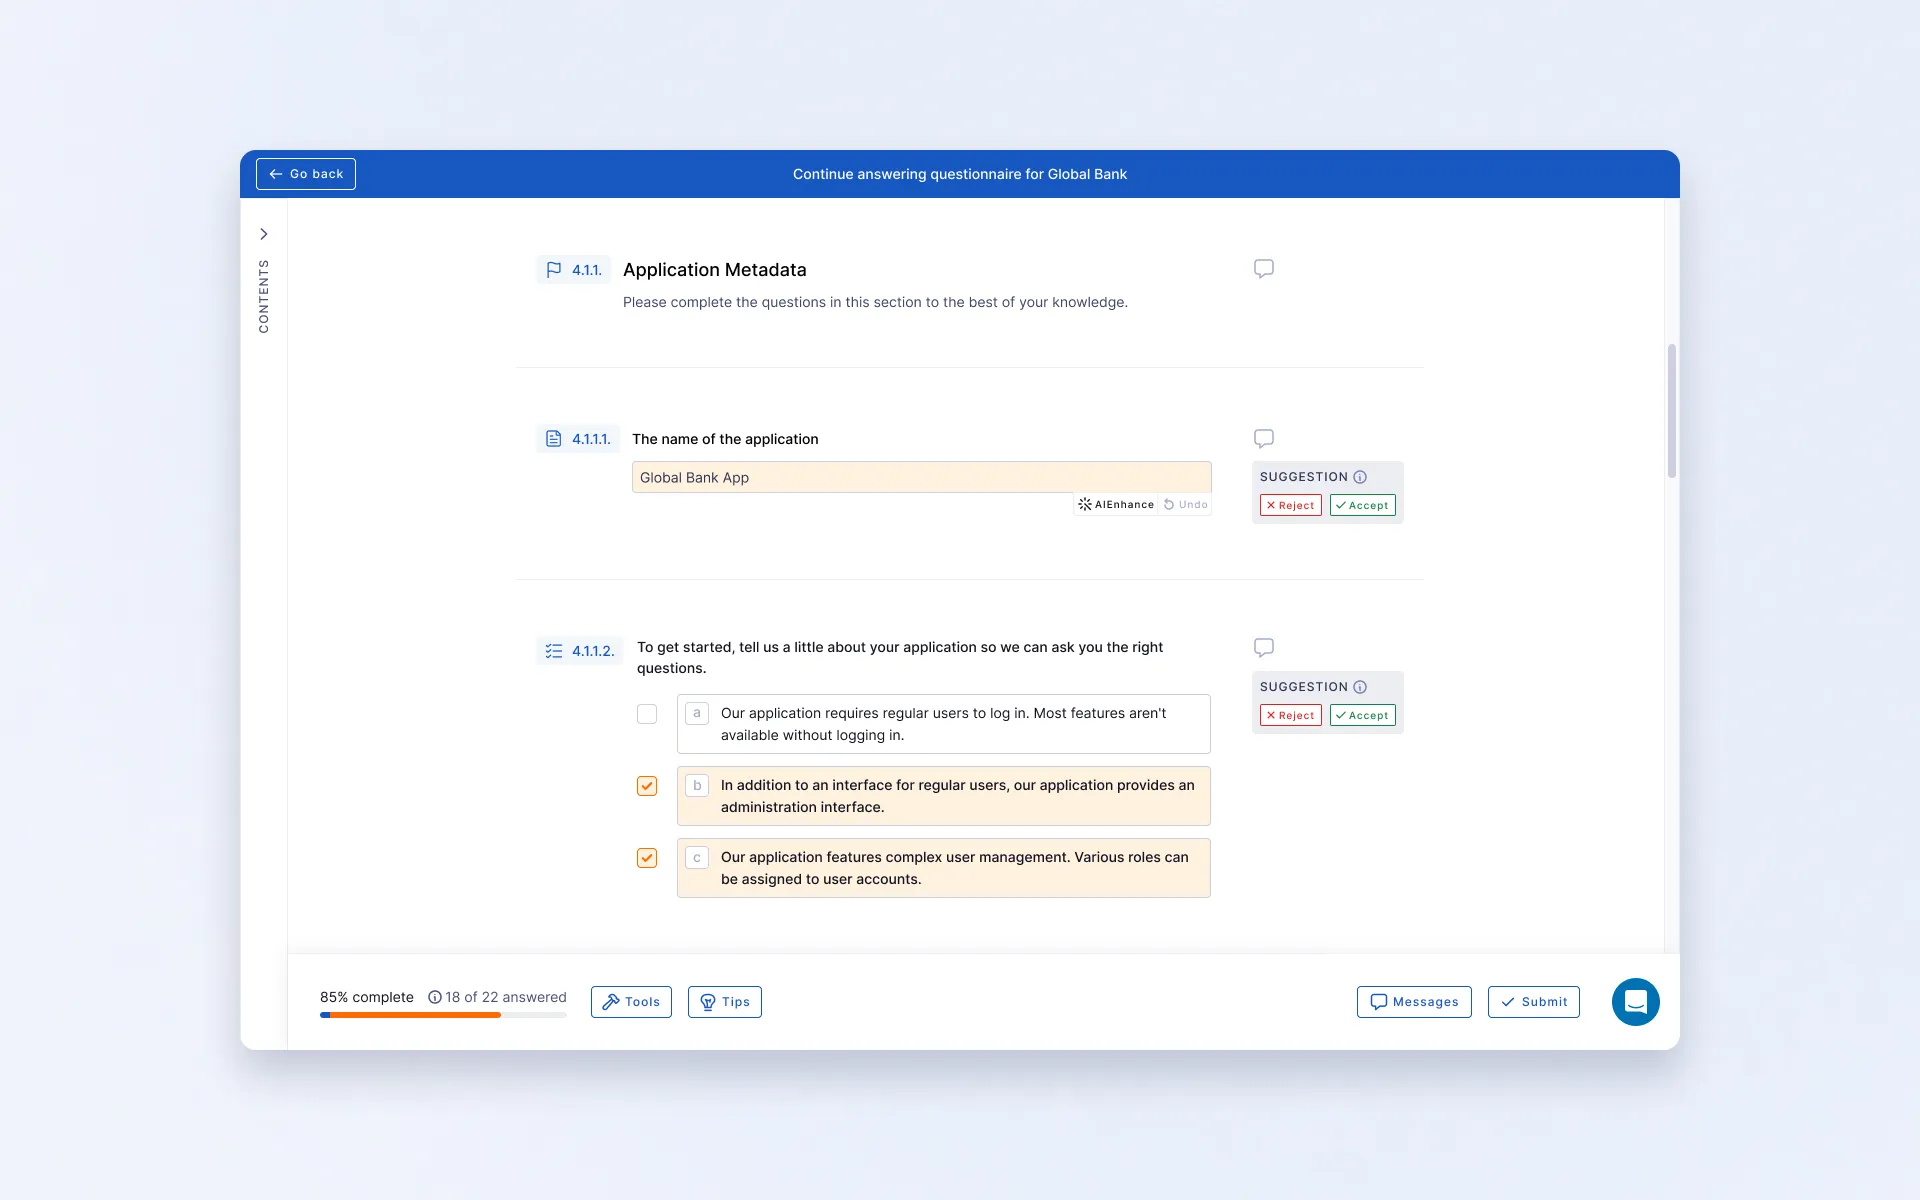The height and width of the screenshot is (1200, 1920).
Task: Reject the suggestion for question 4.1.1.2
Action: click(x=1290, y=715)
